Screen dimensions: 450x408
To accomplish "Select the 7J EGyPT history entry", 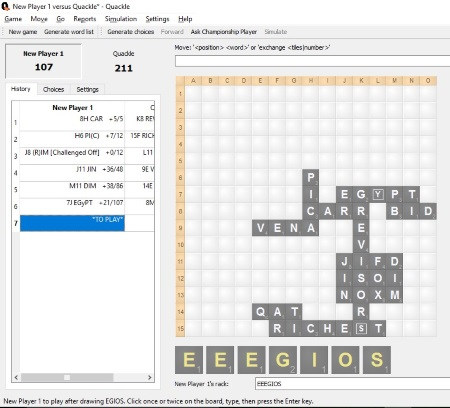I will tap(72, 206).
